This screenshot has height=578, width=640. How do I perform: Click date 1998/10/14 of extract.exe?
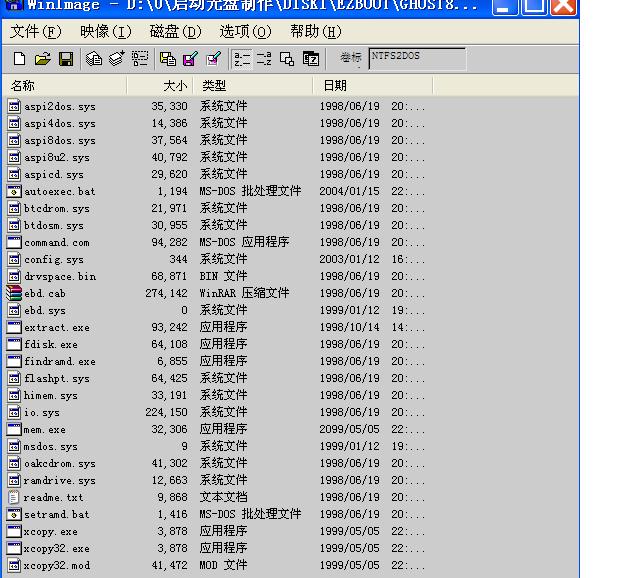click(349, 327)
